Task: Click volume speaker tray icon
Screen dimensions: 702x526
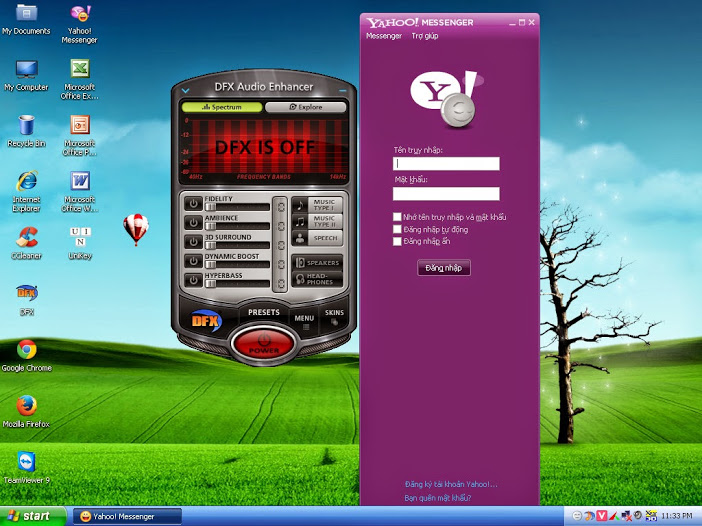Action: coord(638,515)
